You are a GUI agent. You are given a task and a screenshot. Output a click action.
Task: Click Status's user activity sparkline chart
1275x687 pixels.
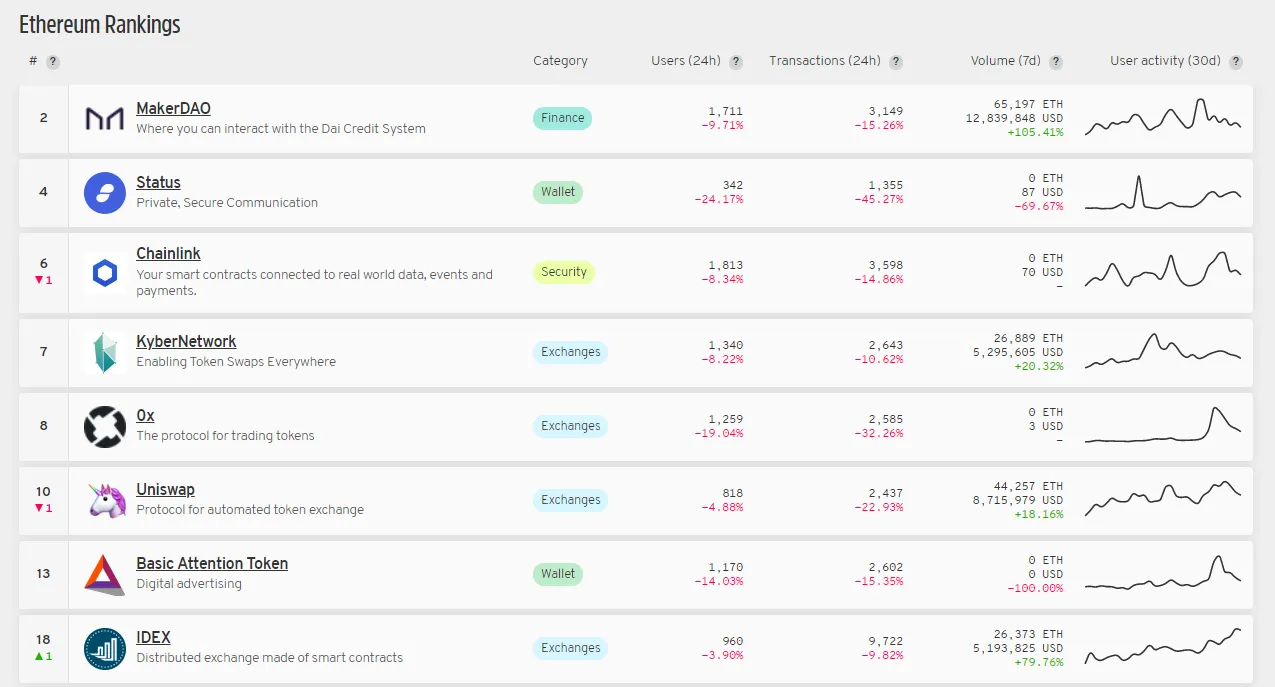(1163, 192)
